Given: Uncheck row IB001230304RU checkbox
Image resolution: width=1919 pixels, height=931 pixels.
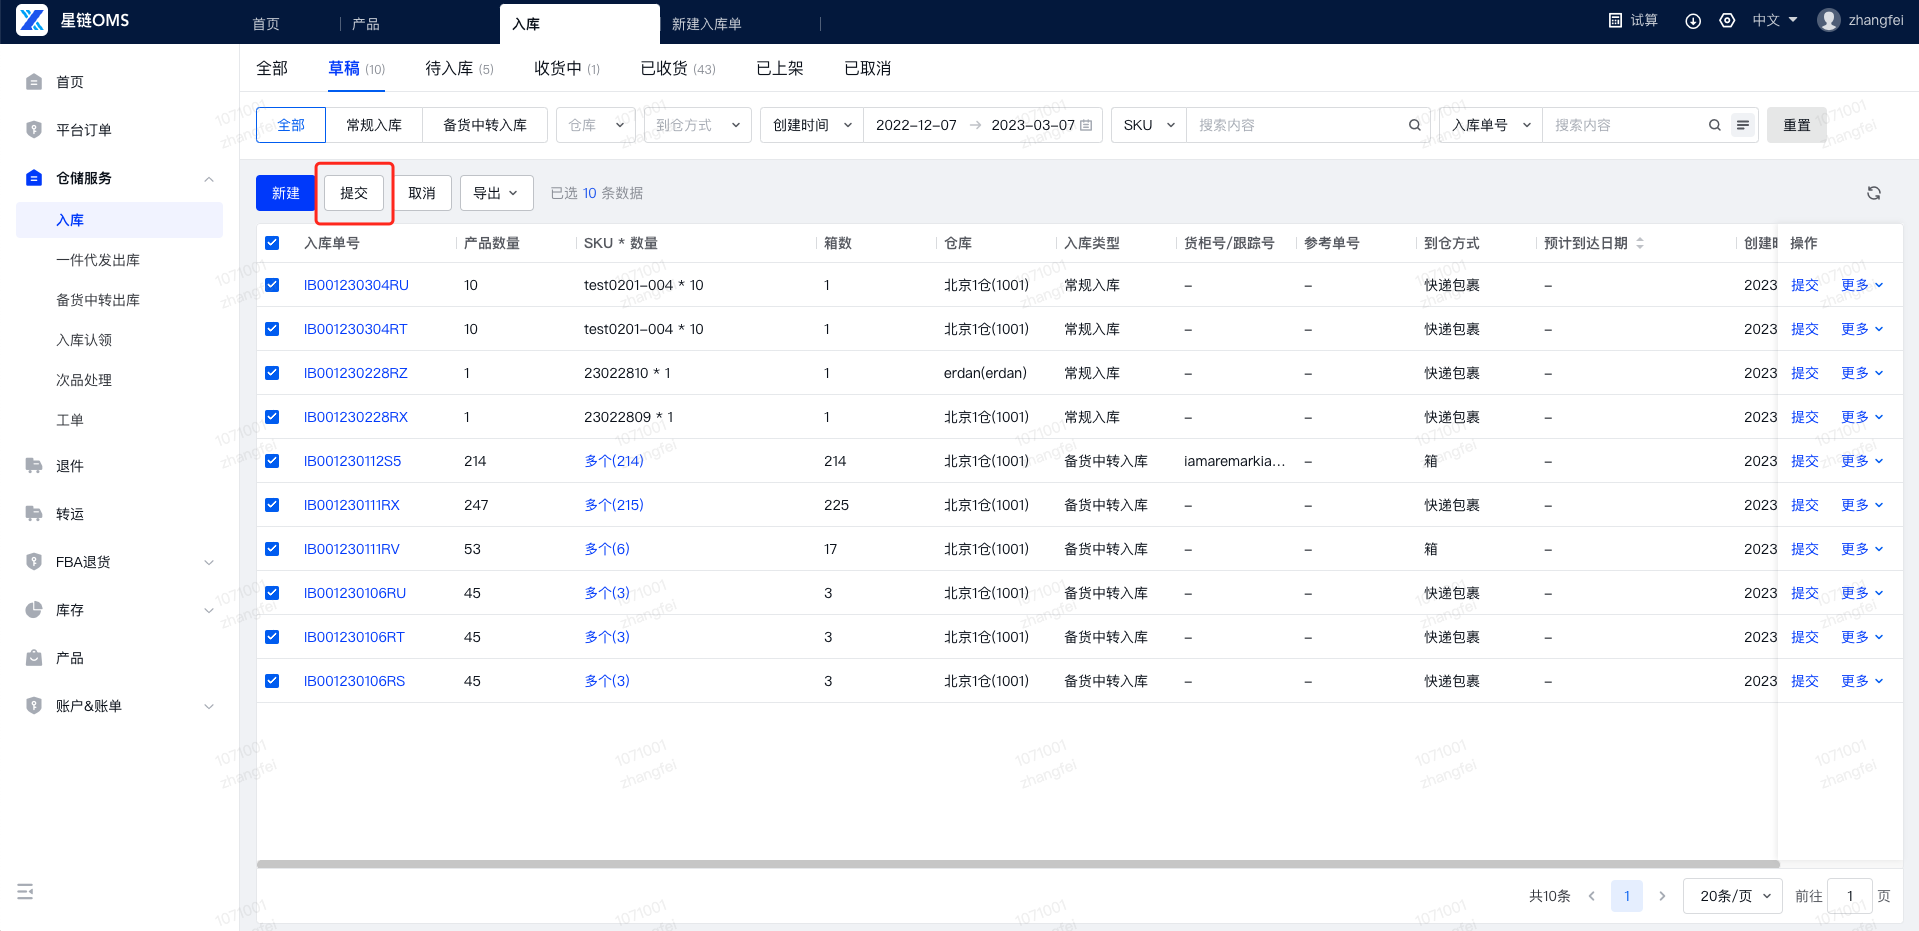Looking at the screenshot, I should pyautogui.click(x=272, y=285).
